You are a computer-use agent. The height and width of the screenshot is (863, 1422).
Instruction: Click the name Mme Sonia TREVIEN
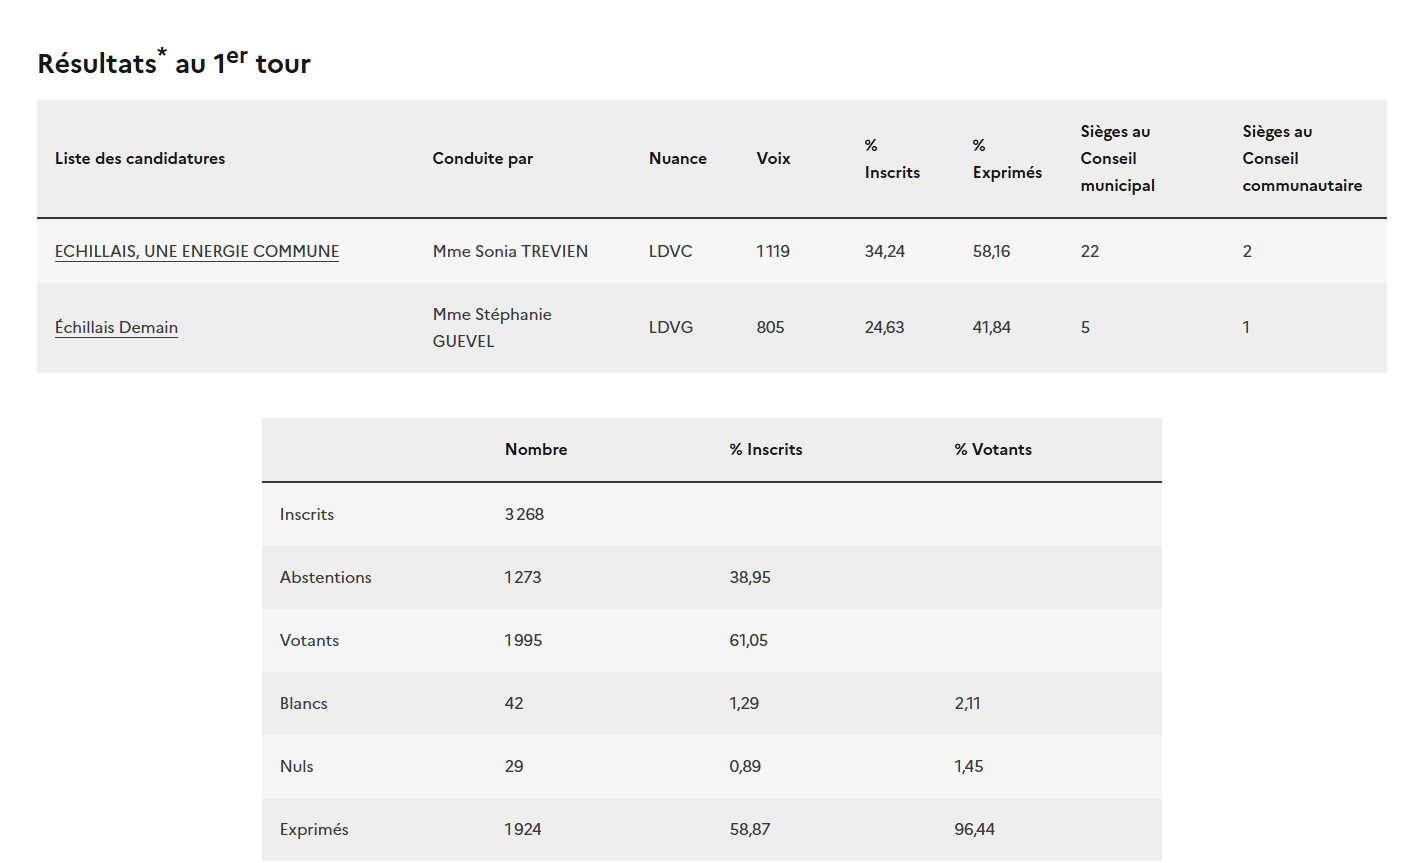pyautogui.click(x=510, y=251)
